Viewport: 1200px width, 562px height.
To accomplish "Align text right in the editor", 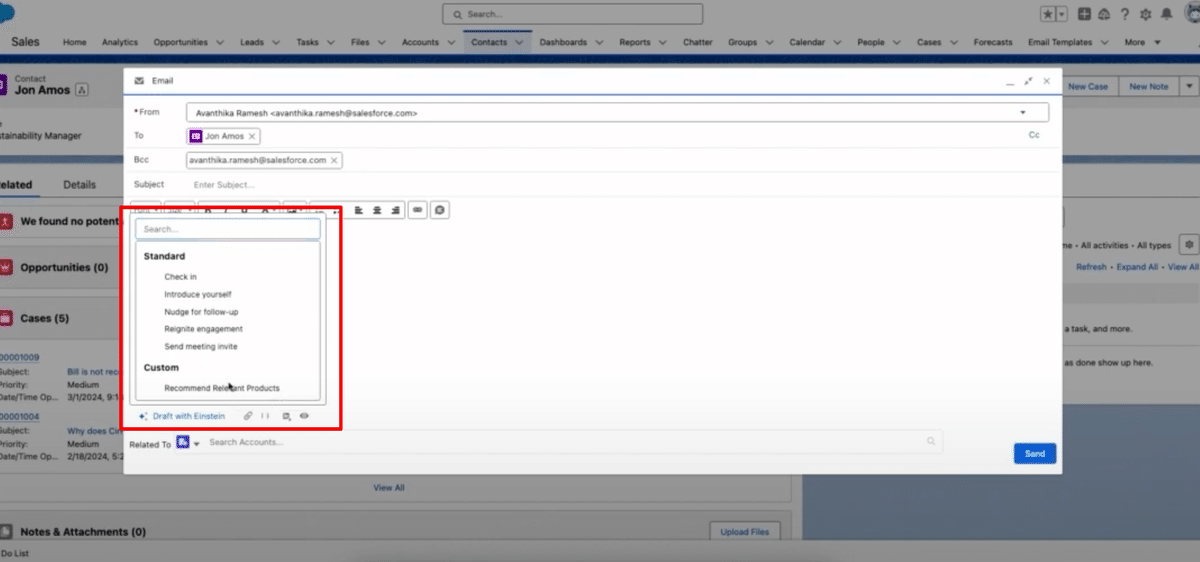I will [x=396, y=210].
